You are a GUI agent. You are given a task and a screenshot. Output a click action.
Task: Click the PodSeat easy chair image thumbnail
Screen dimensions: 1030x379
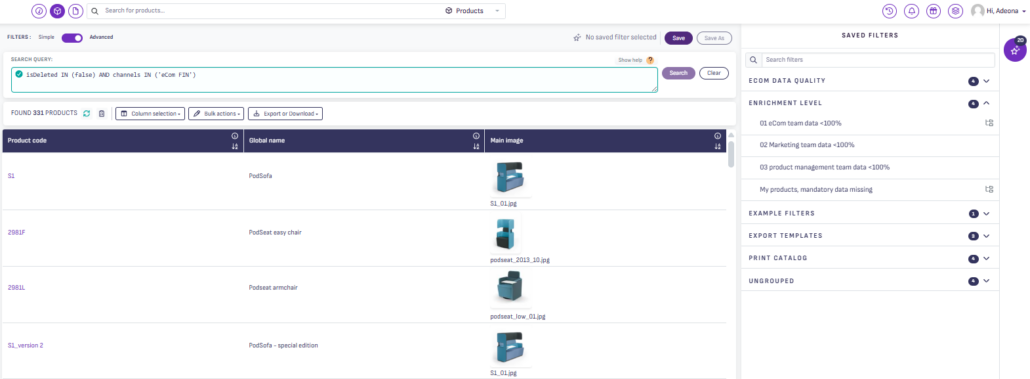[x=506, y=234]
